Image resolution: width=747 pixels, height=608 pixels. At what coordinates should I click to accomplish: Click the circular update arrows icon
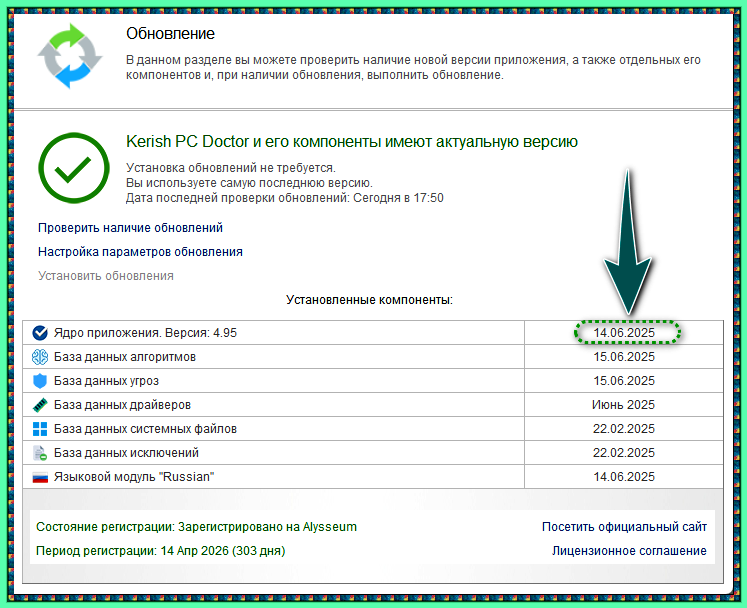pos(70,56)
